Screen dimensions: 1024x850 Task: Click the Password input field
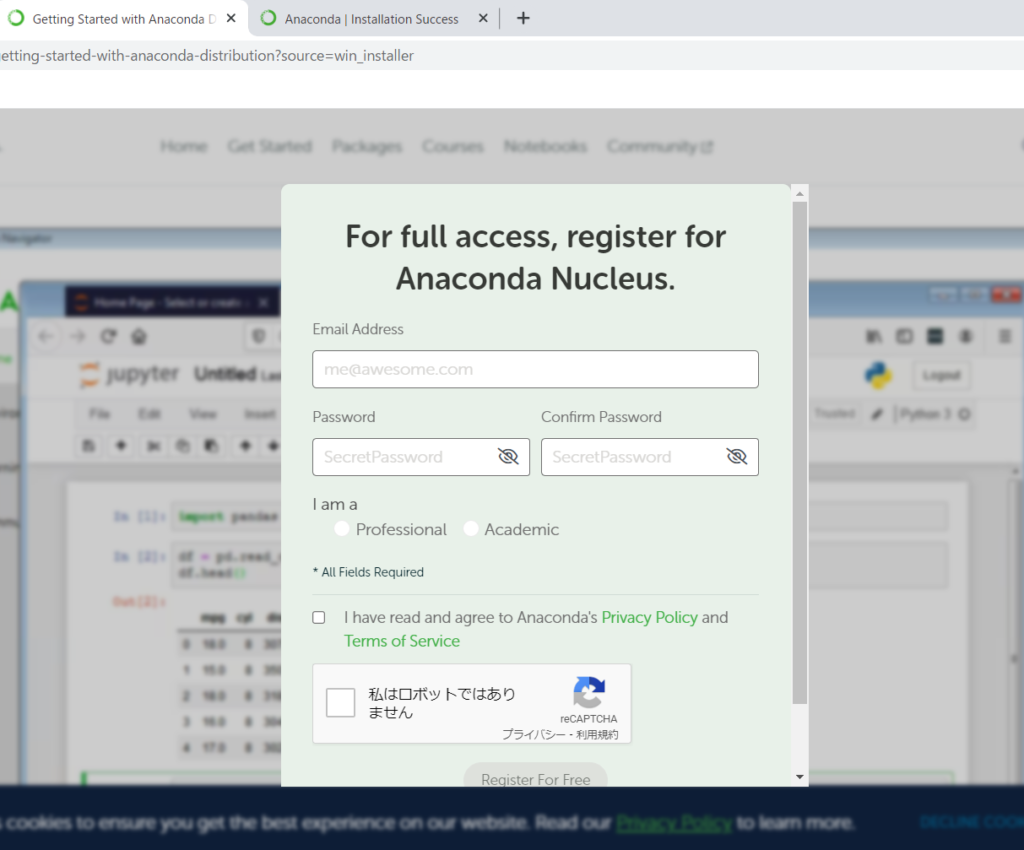(x=421, y=457)
